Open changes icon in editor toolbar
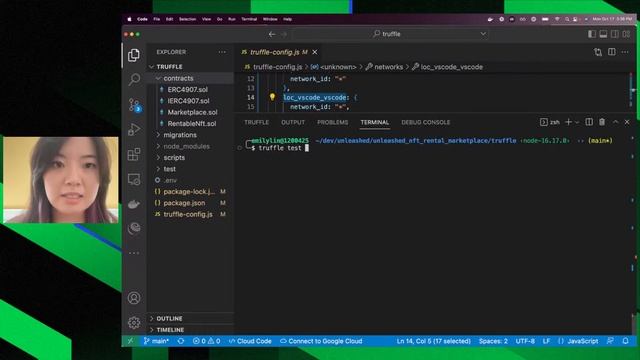Image resolution: width=640 pixels, height=360 pixels. 598,52
